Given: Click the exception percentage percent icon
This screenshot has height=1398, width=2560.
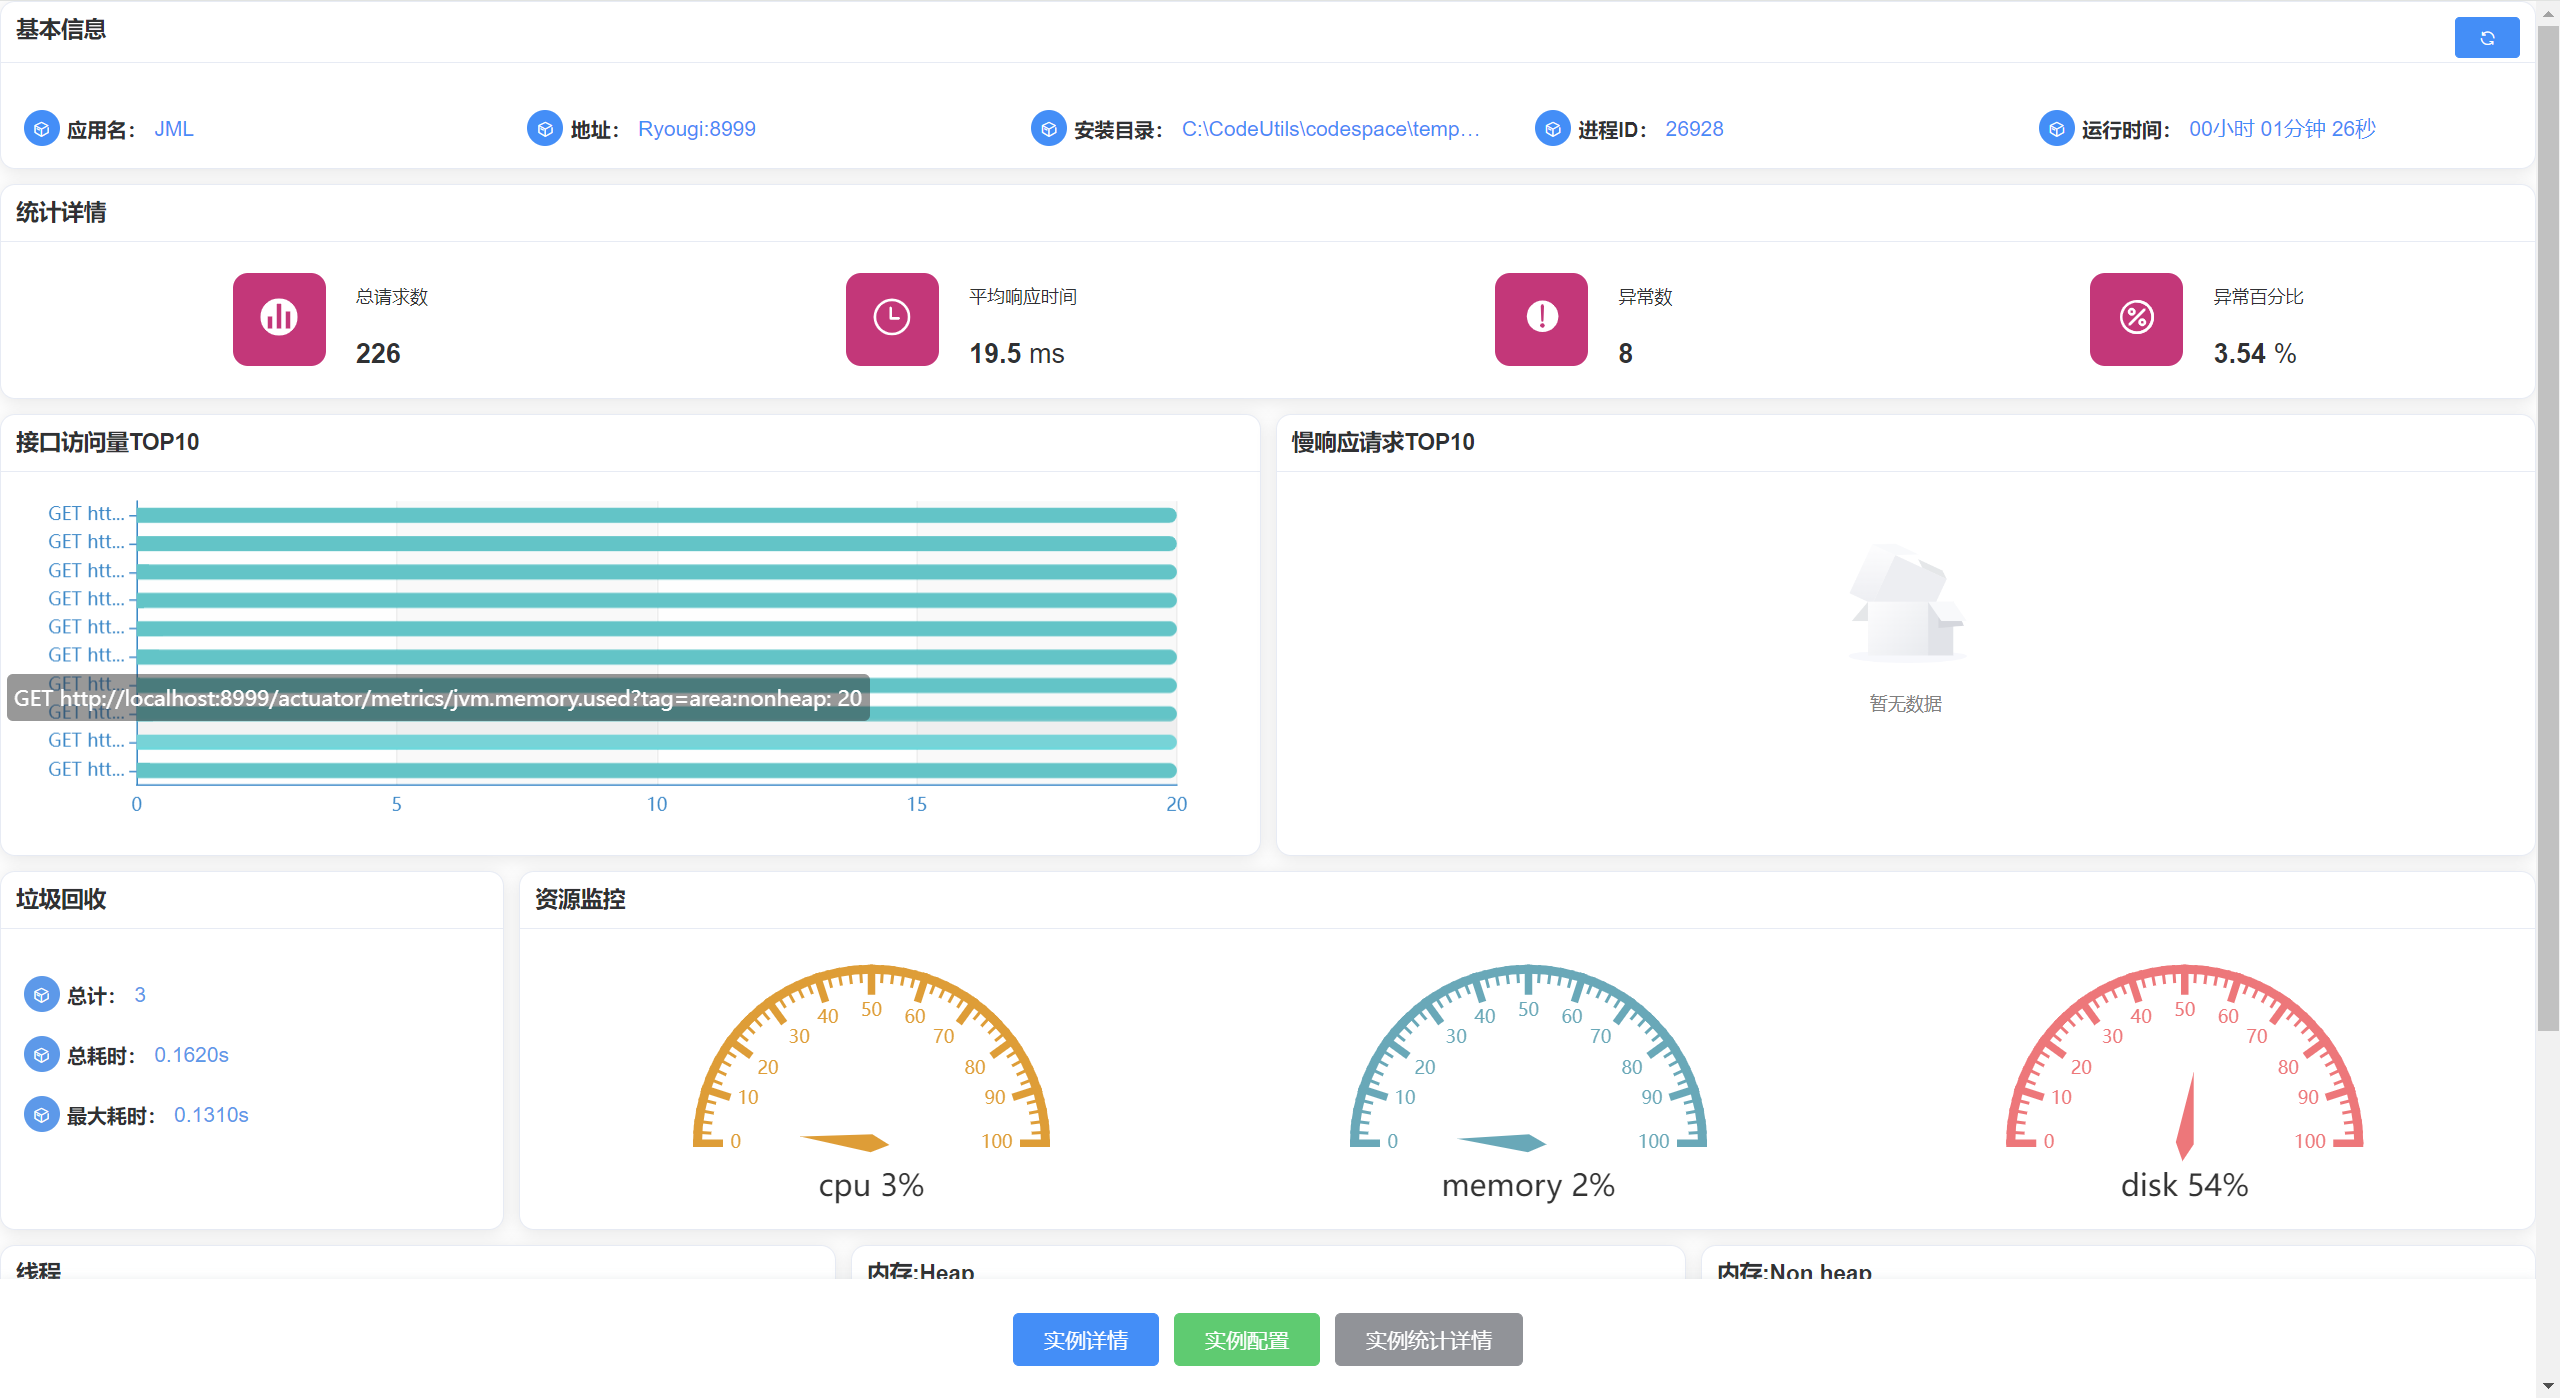Looking at the screenshot, I should [x=2135, y=319].
